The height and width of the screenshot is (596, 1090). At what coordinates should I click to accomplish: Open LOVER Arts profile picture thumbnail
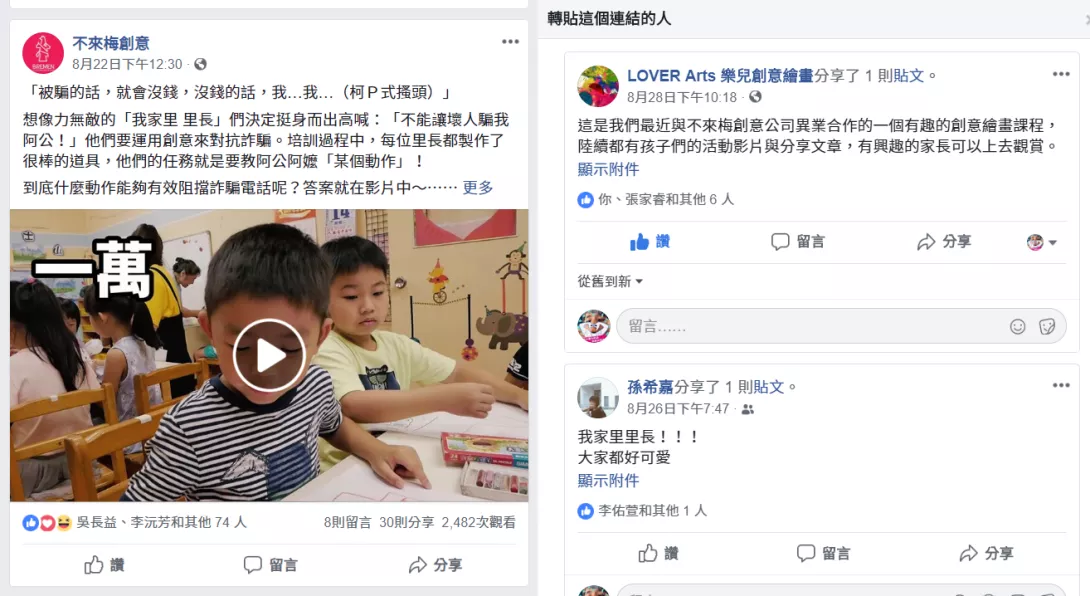(x=597, y=86)
